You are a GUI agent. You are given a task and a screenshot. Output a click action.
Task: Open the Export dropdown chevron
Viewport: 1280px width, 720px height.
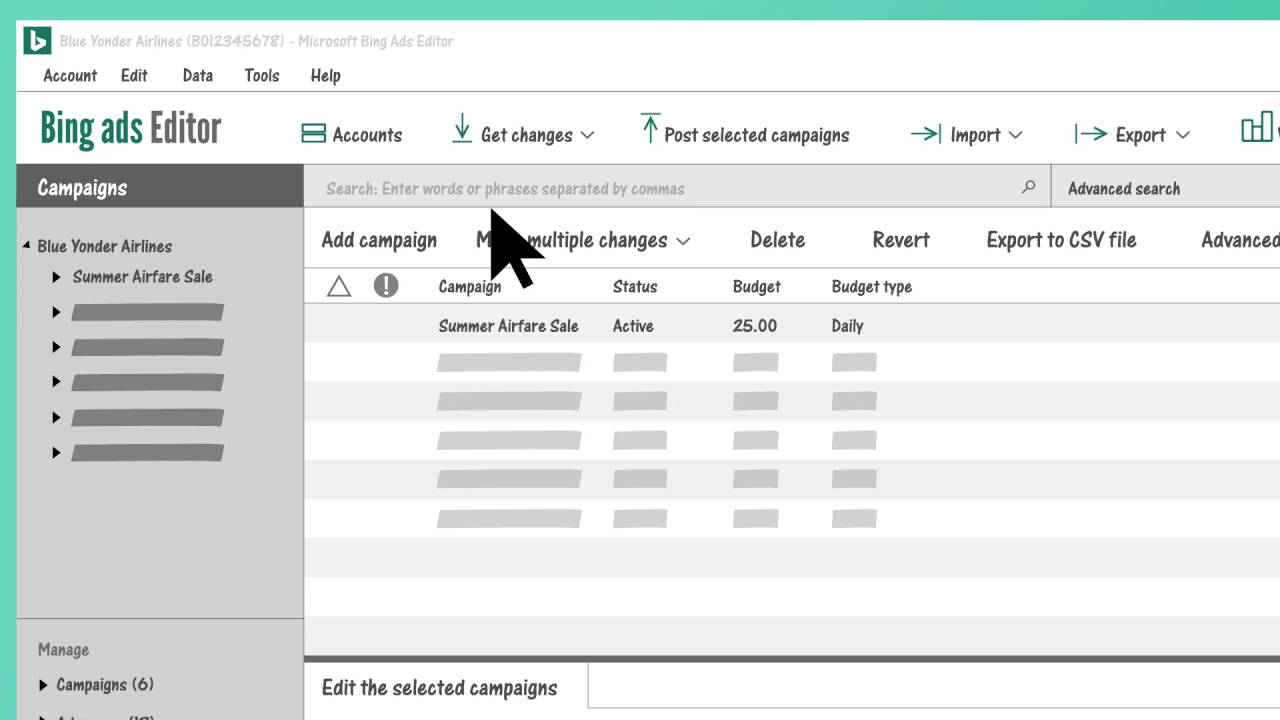click(1183, 135)
